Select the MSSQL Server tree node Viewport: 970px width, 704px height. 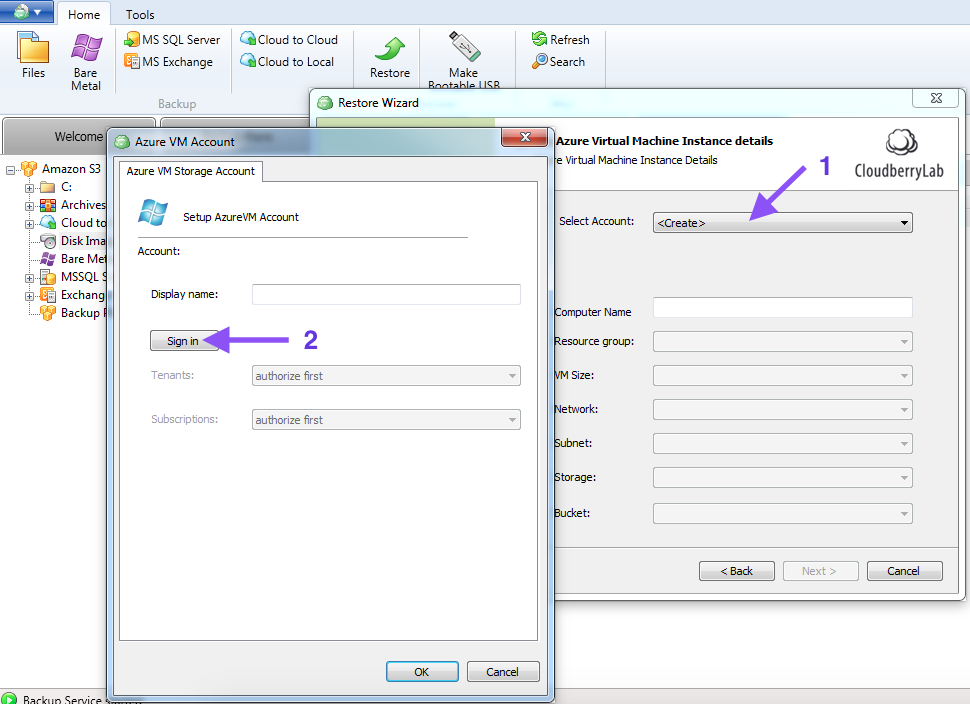[x=73, y=277]
